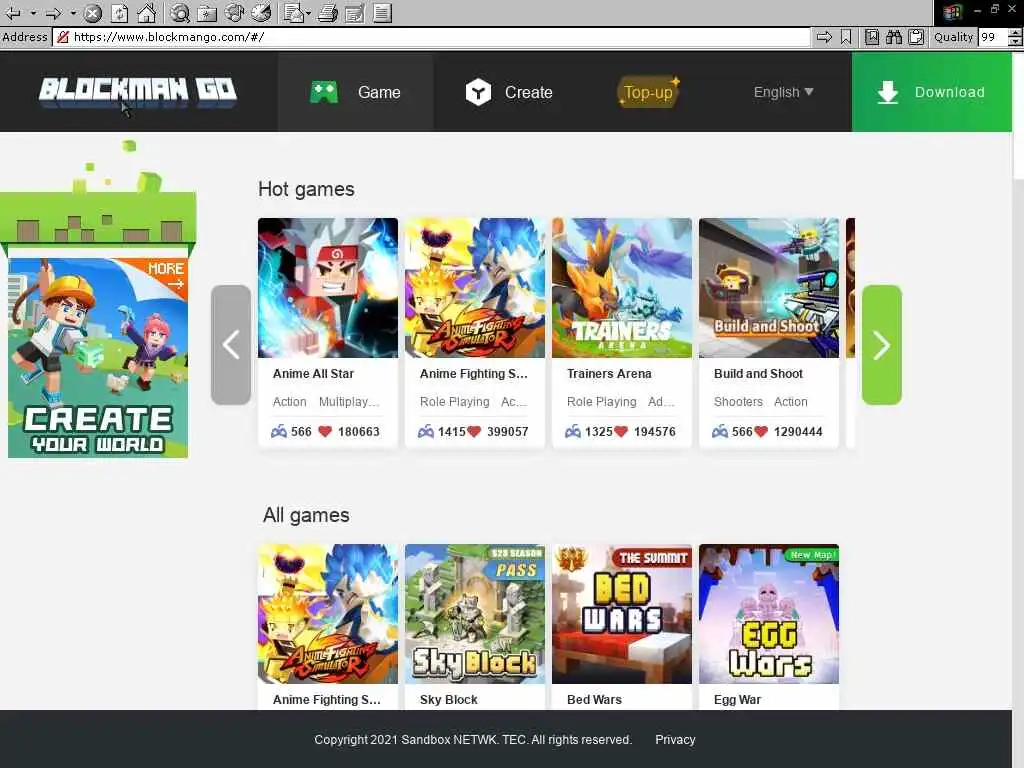This screenshot has width=1024, height=768.
Task: Reload the page with the refresh icon
Action: pos(120,12)
